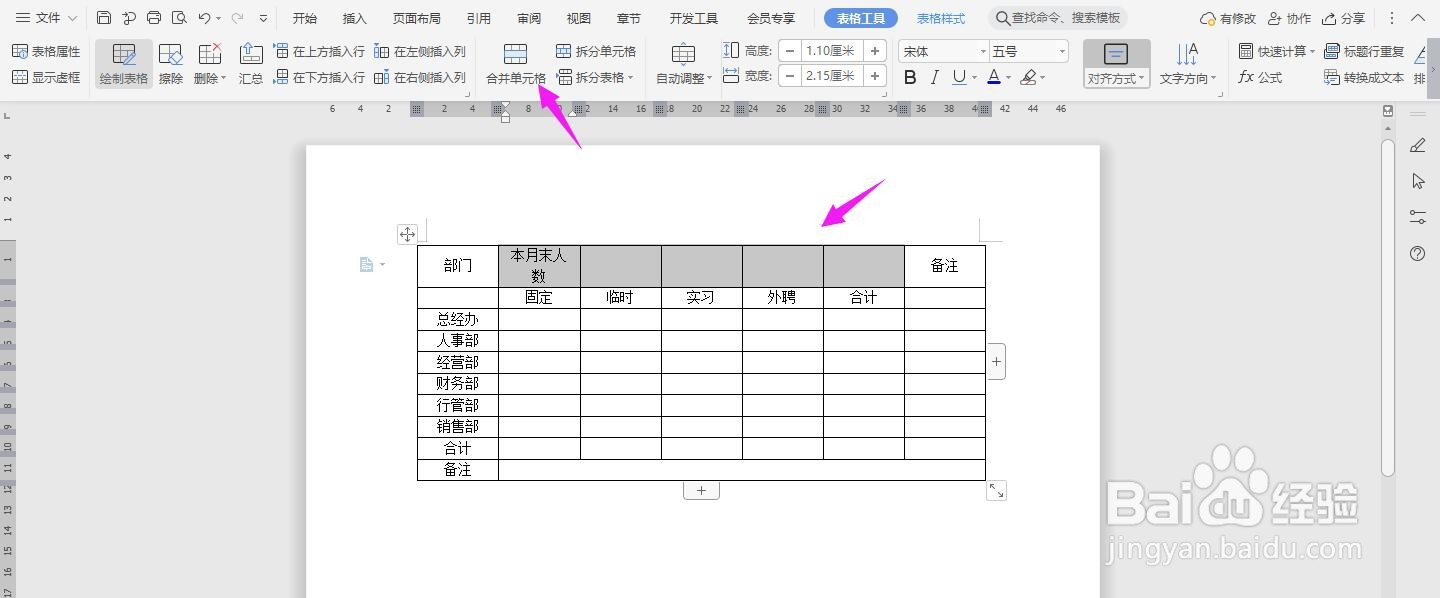Open the font color A swatch
The height and width of the screenshot is (598, 1440).
click(997, 76)
